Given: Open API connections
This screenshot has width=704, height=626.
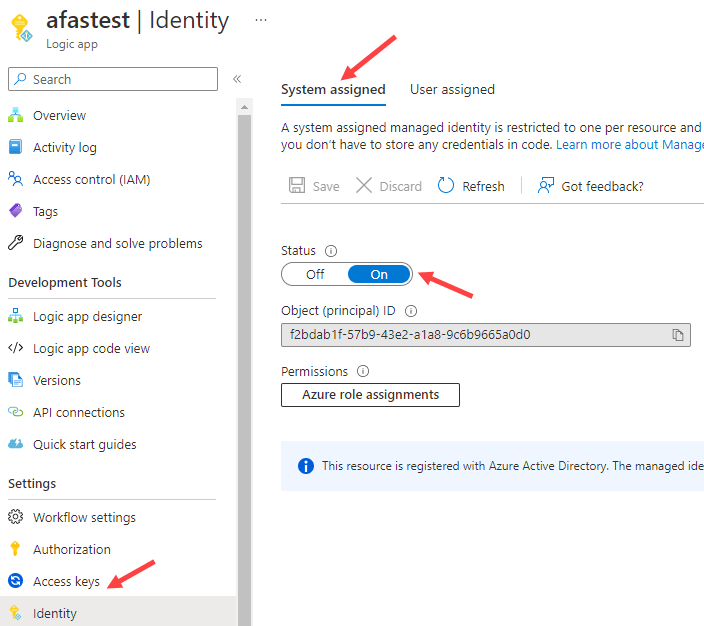Looking at the screenshot, I should (x=79, y=412).
